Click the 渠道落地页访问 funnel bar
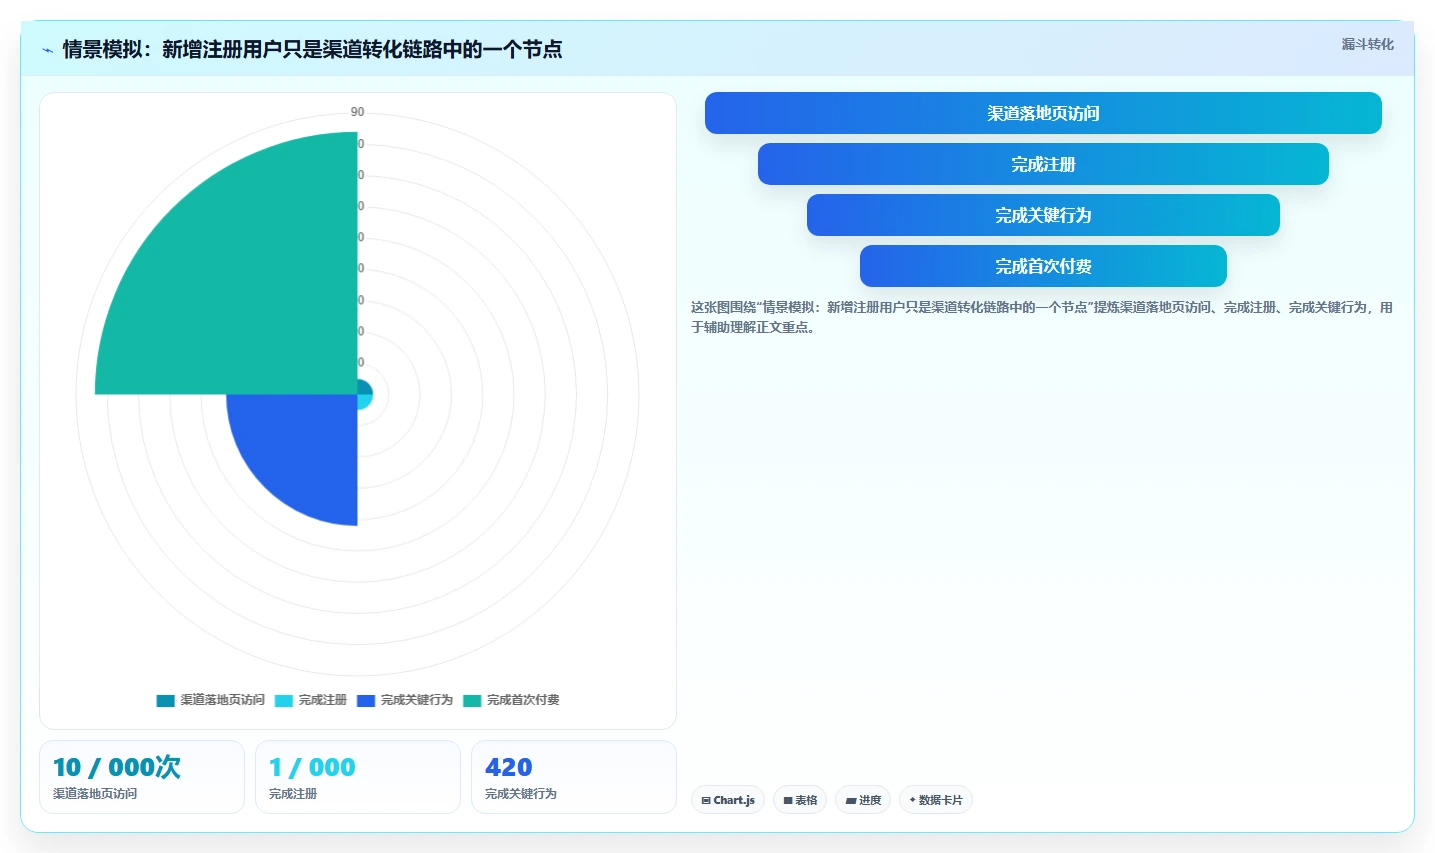 pos(1043,113)
